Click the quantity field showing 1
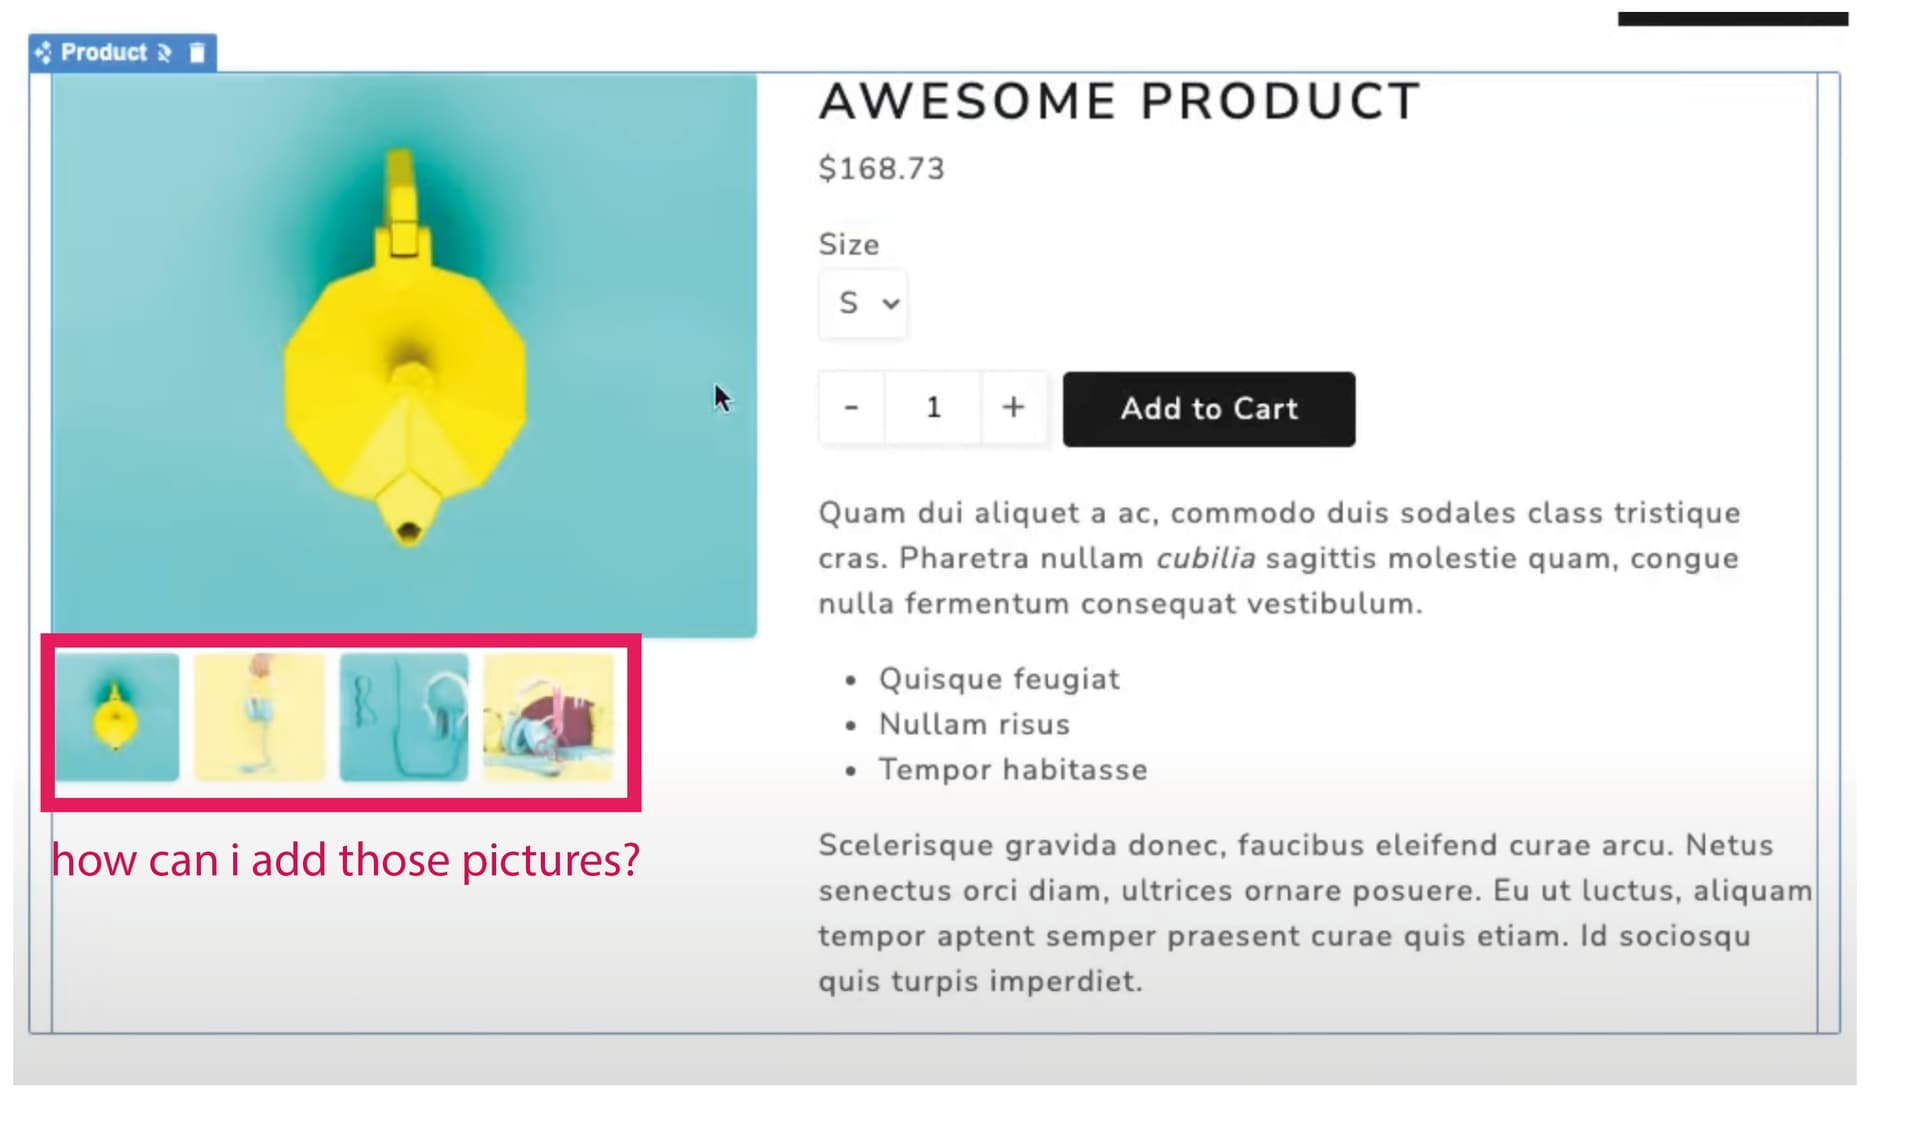The image size is (1920, 1133). click(933, 407)
